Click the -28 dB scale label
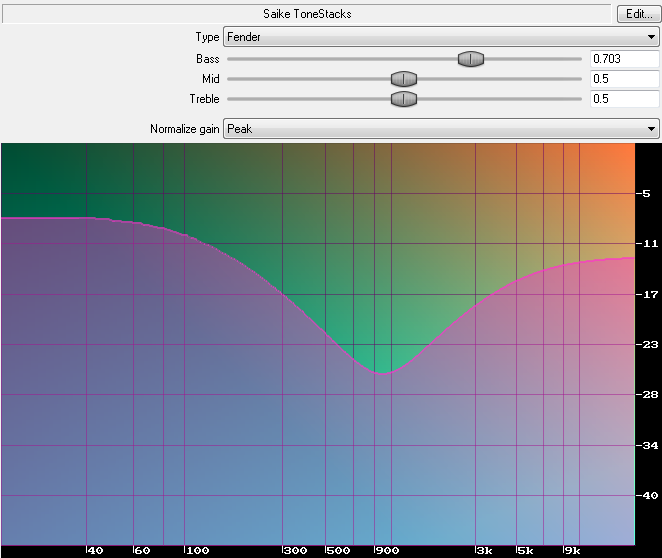This screenshot has width=662, height=558. click(x=647, y=395)
